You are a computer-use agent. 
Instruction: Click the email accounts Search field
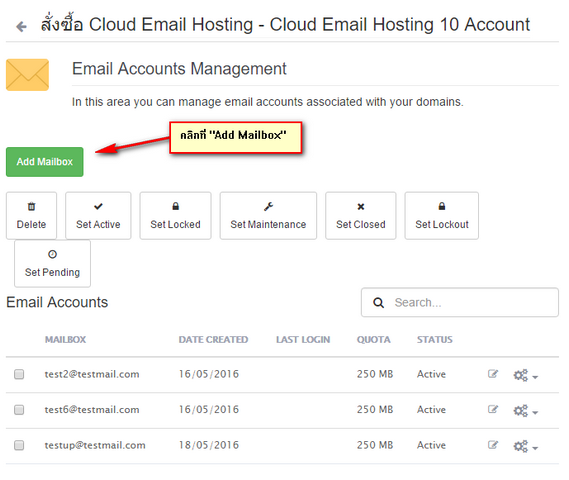pos(460,302)
